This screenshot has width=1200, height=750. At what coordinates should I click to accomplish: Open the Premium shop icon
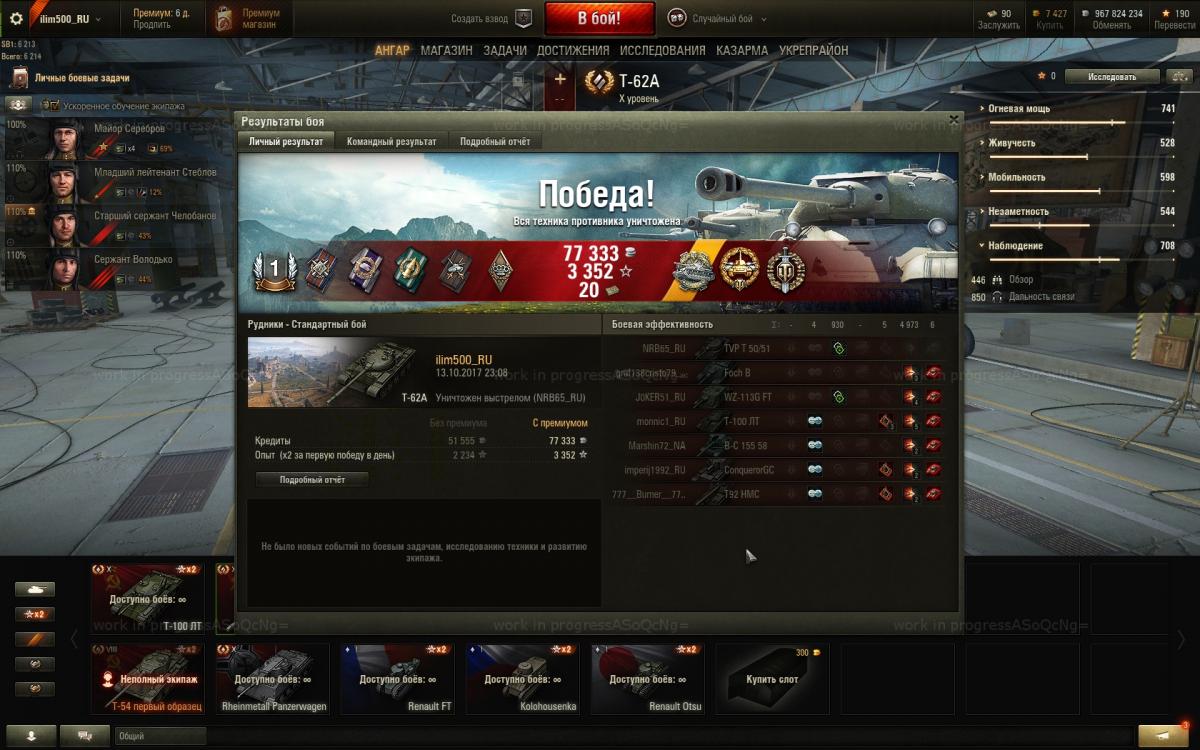225,19
